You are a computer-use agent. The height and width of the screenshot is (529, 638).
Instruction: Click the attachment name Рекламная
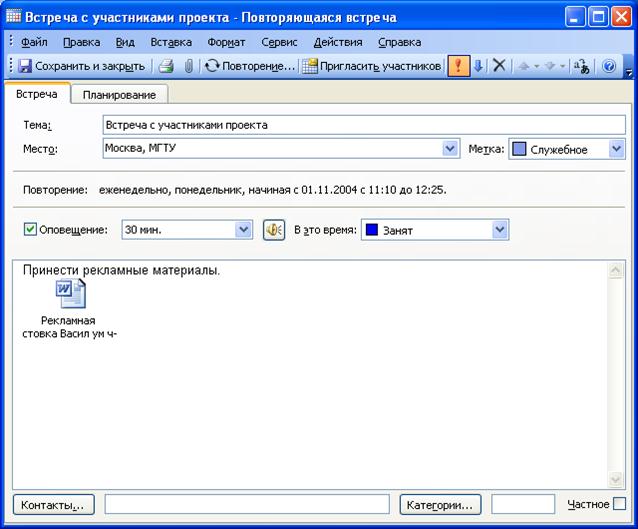[x=68, y=321]
